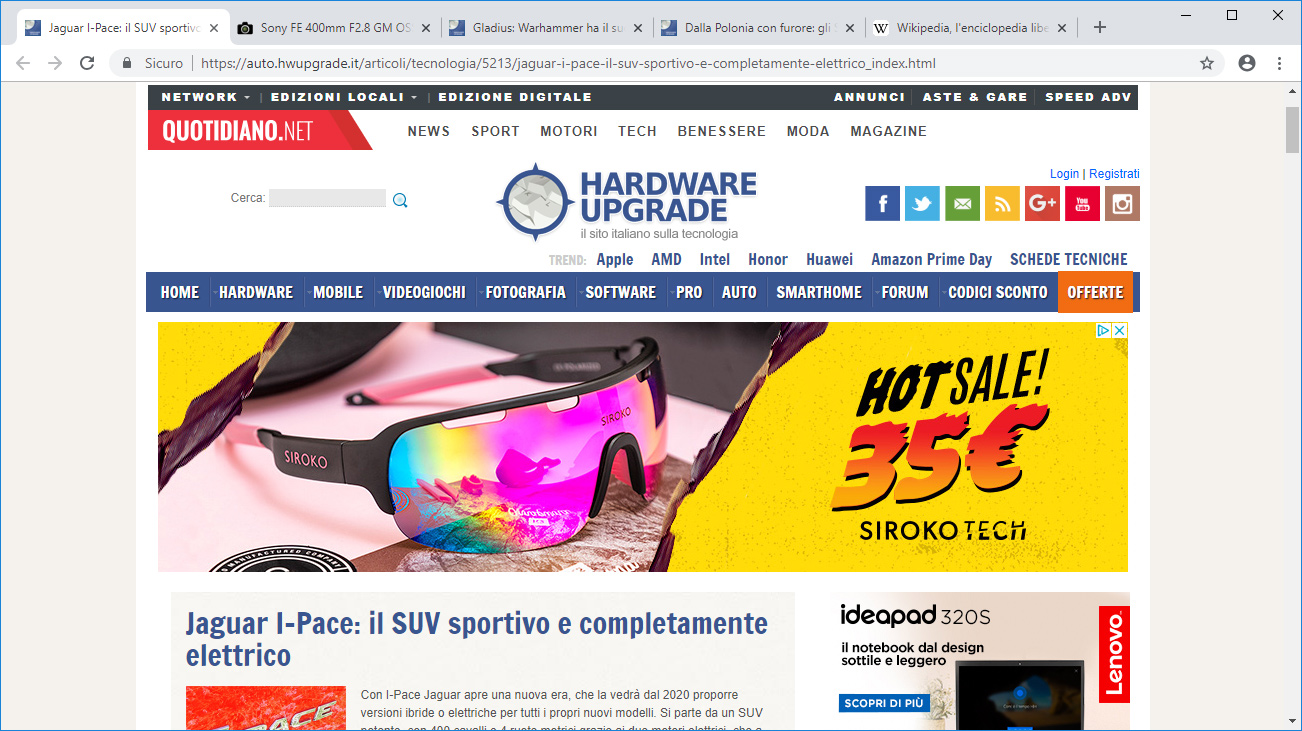Click the QUOTIDIANO.NET red logo
Screen dimensions: 1302x731
(258, 130)
